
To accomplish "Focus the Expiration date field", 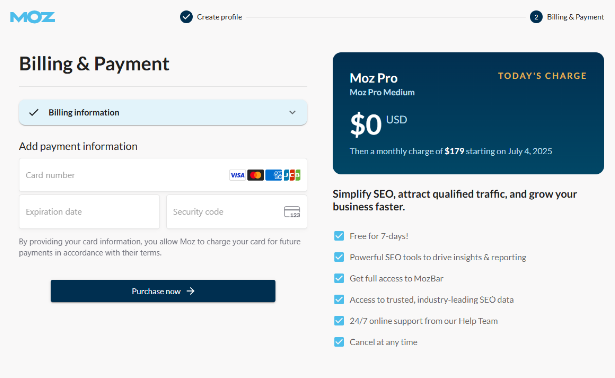I will click(x=89, y=212).
